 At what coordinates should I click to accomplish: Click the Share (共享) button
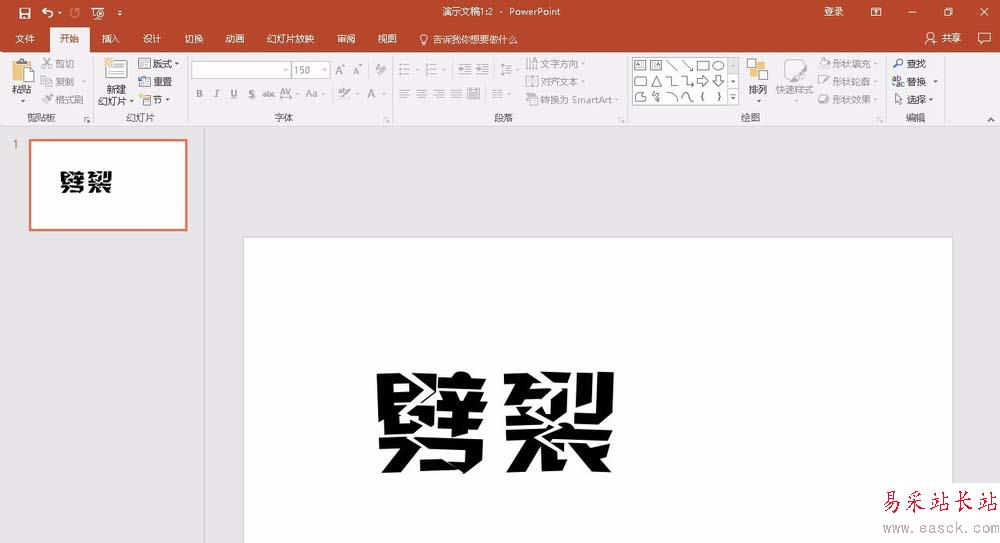point(943,38)
